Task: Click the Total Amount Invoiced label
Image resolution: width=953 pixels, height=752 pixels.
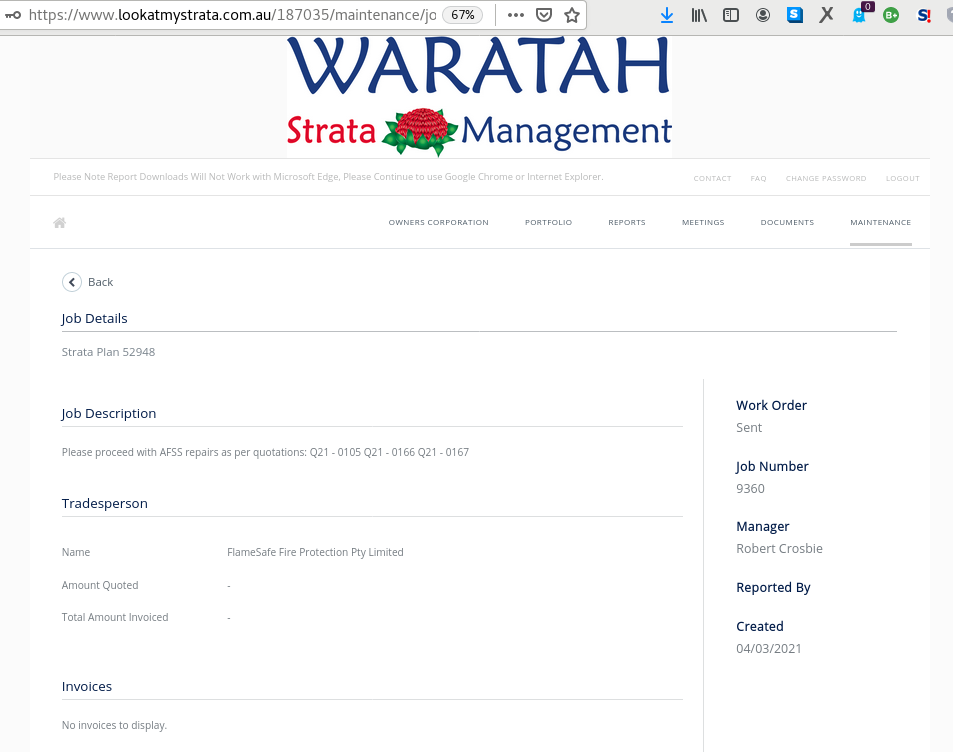Action: tap(115, 617)
